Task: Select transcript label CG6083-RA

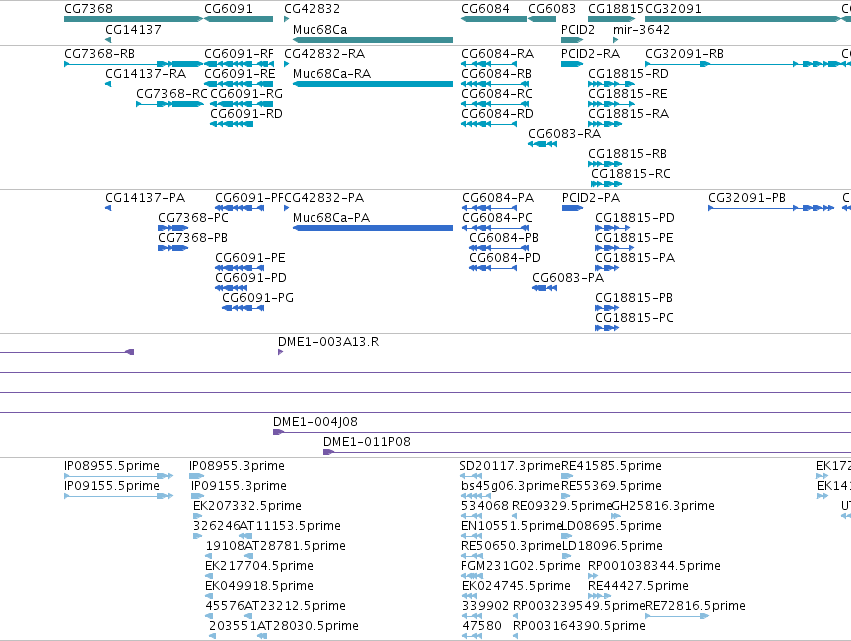Action: 564,134
